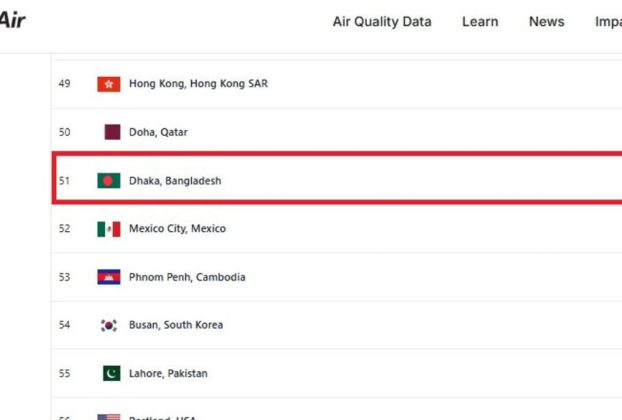622x420 pixels.
Task: Open the Phnom Penh, Cambodia link
Action: coord(187,277)
